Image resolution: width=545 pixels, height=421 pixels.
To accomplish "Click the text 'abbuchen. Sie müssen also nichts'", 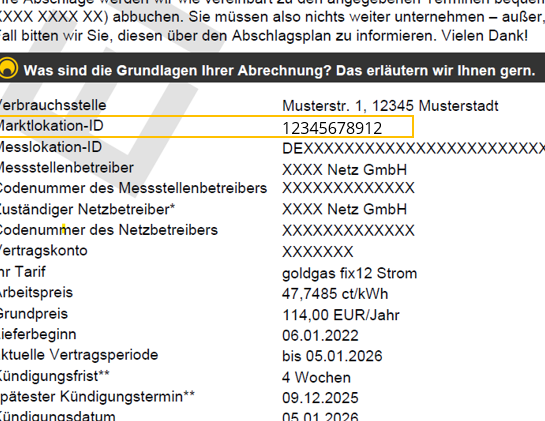I will point(229,17).
